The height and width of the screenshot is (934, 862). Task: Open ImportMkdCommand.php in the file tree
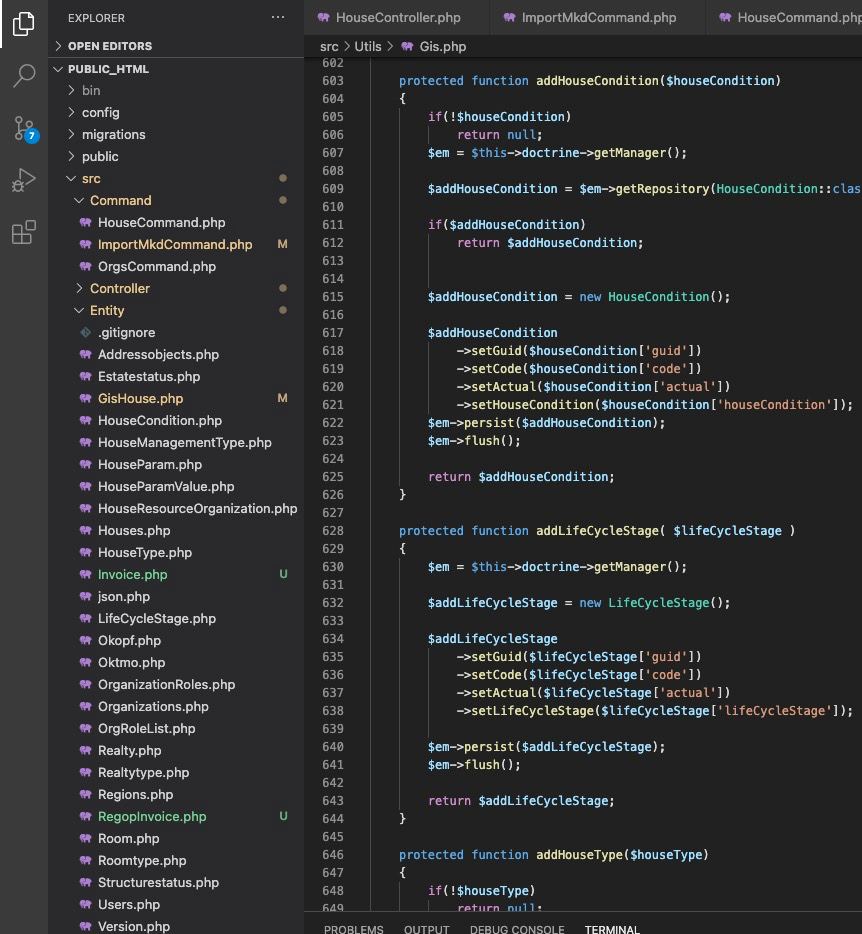[x=176, y=245]
